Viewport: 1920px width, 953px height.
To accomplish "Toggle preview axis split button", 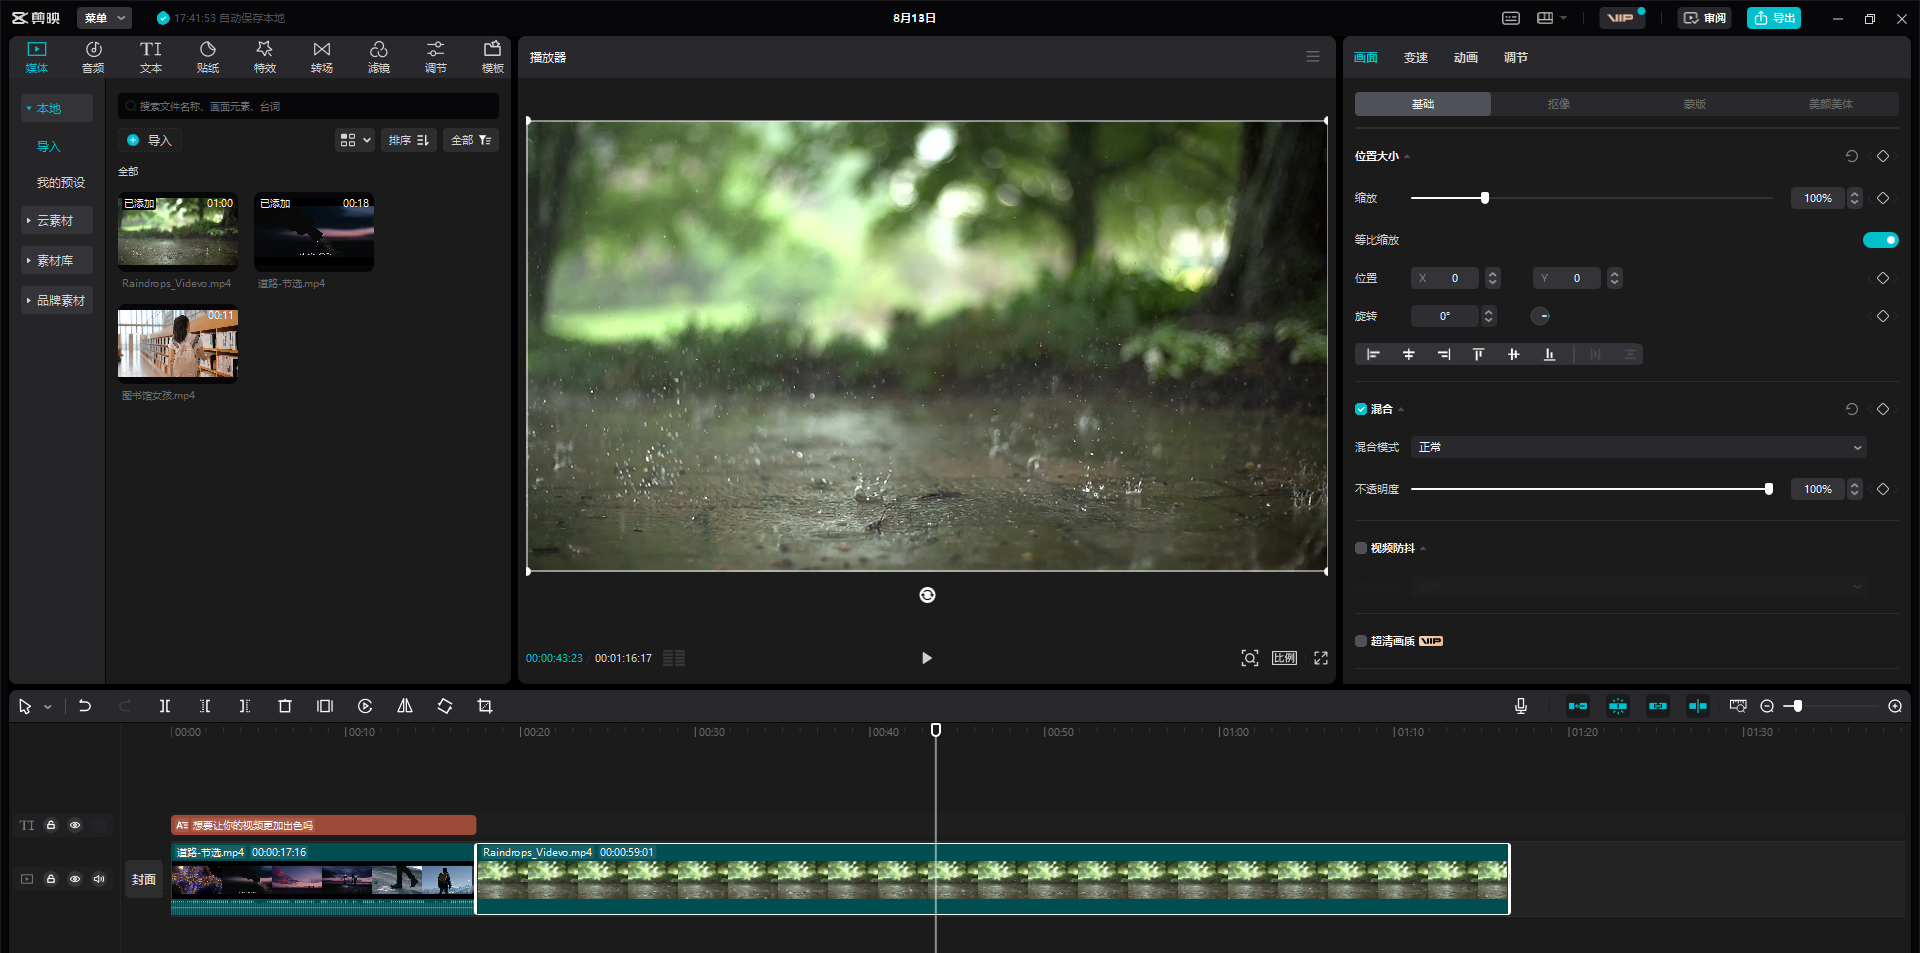I will point(1698,706).
